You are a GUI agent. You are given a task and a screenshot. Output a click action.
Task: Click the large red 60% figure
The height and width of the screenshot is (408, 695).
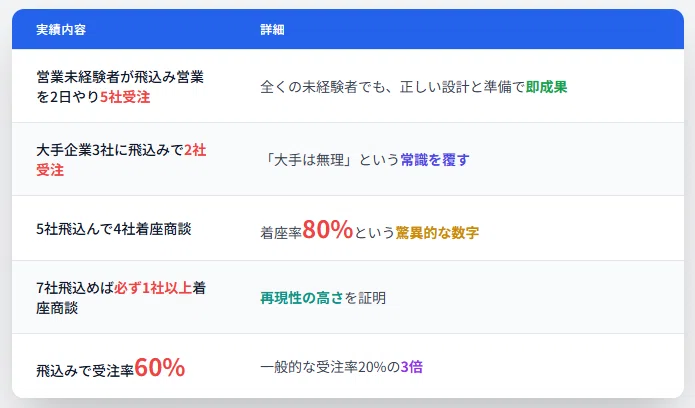pyautogui.click(x=160, y=367)
